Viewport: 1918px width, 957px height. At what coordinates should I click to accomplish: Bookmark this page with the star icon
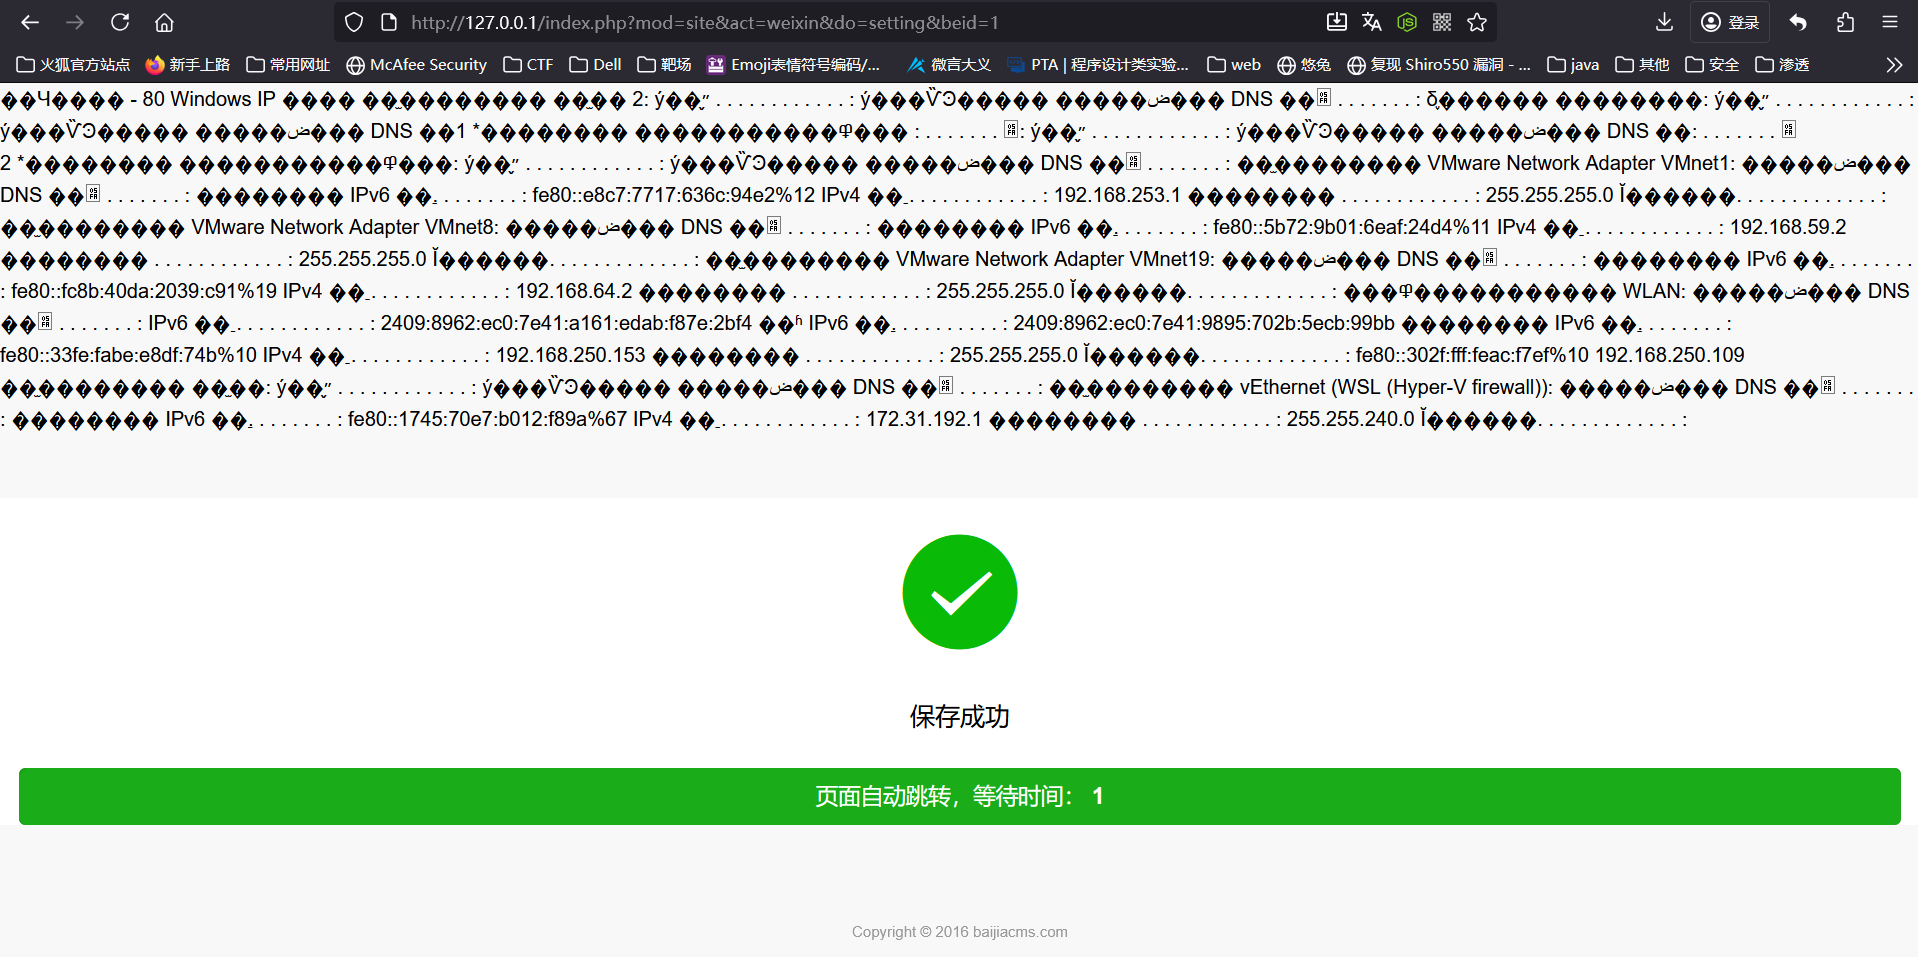pos(1477,22)
